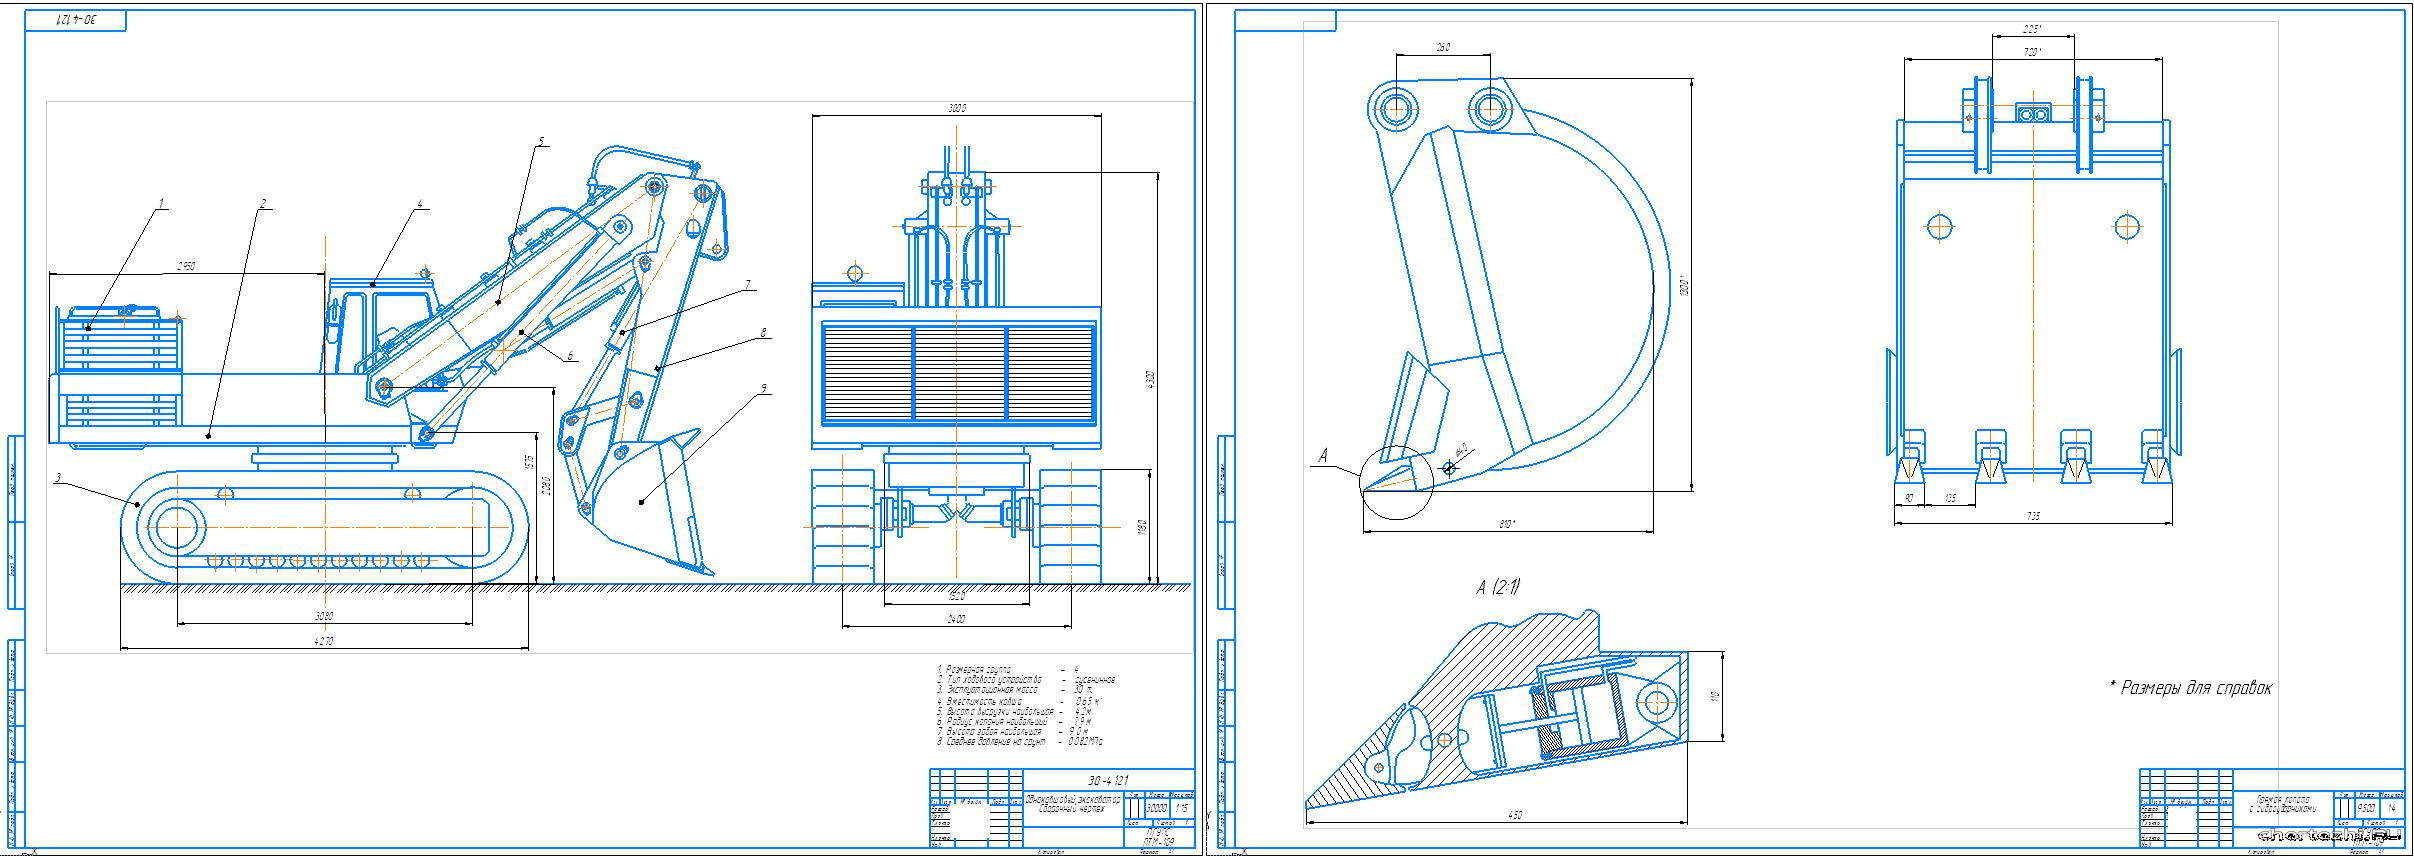This screenshot has height=856, width=2414.
Task: Click the technical specifications text list
Action: 1025,706
